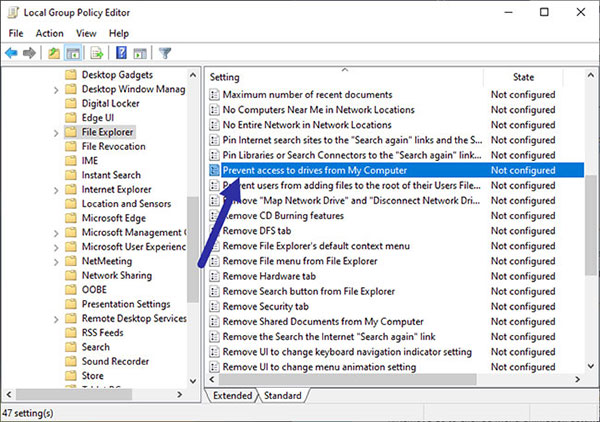Select the Location and Sensors folder
This screenshot has width=600, height=422.
point(126,204)
